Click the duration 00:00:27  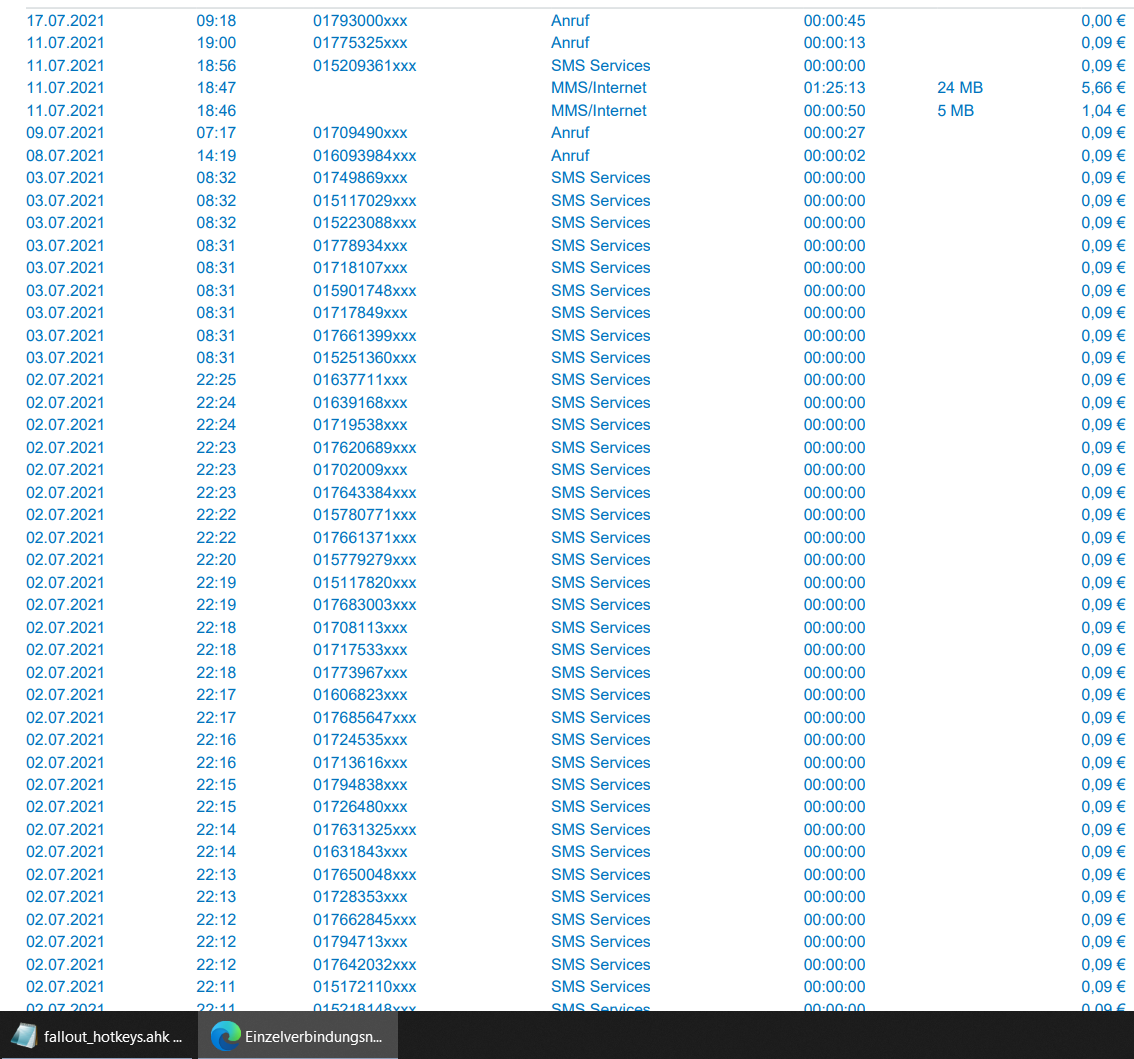835,132
